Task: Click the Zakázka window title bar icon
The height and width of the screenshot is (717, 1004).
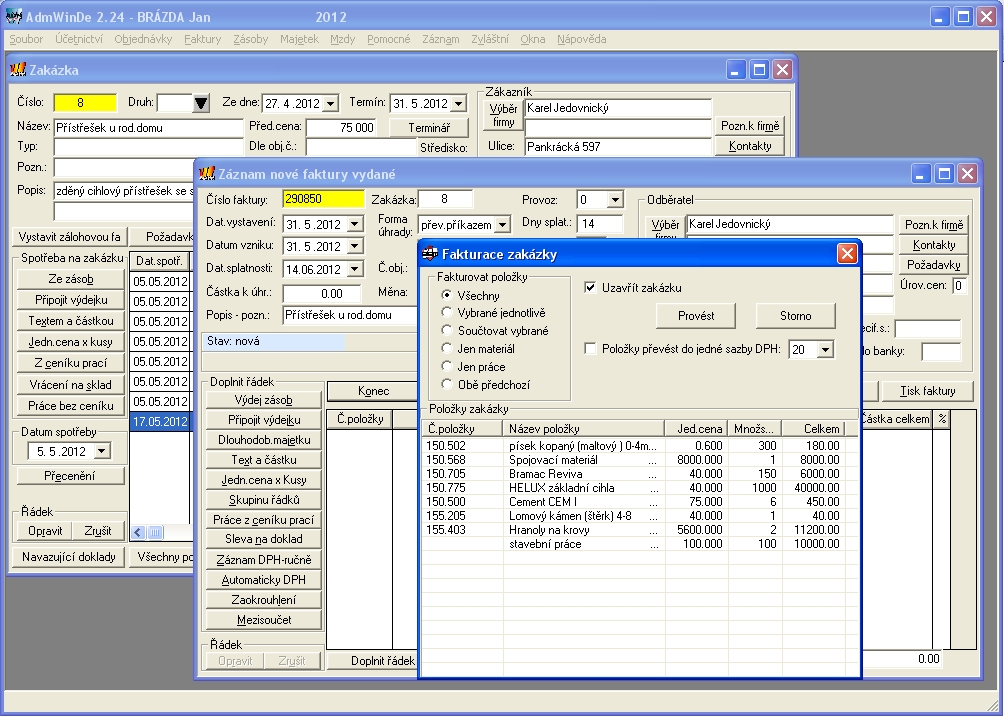Action: click(x=18, y=69)
